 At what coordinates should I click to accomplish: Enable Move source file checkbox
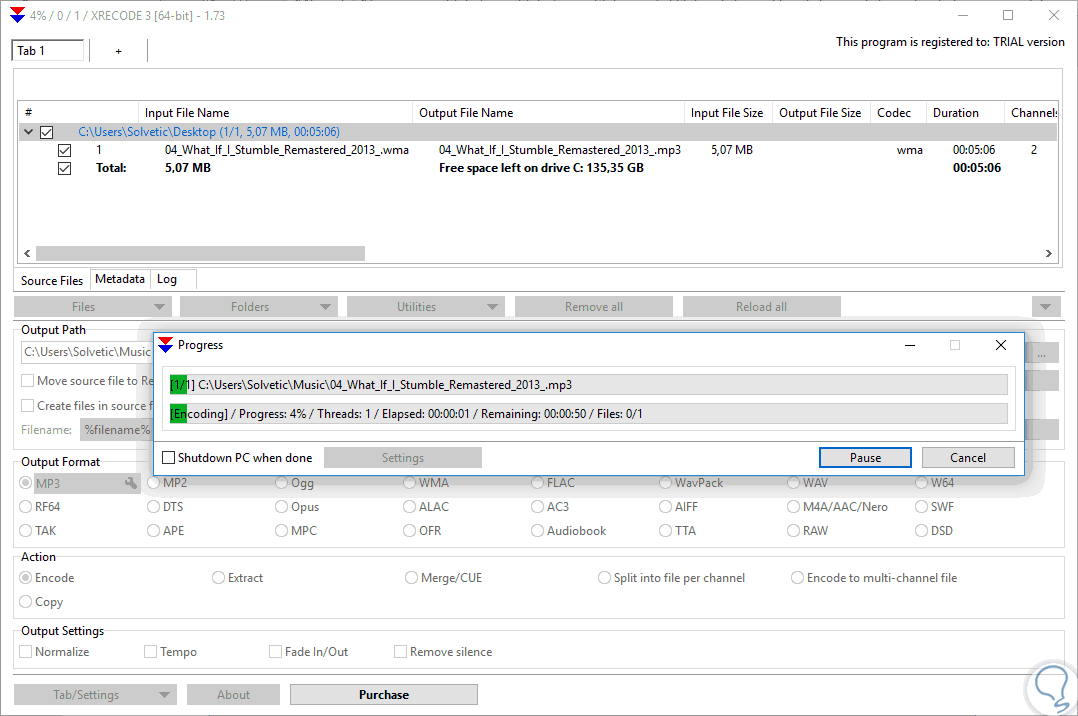(x=28, y=380)
